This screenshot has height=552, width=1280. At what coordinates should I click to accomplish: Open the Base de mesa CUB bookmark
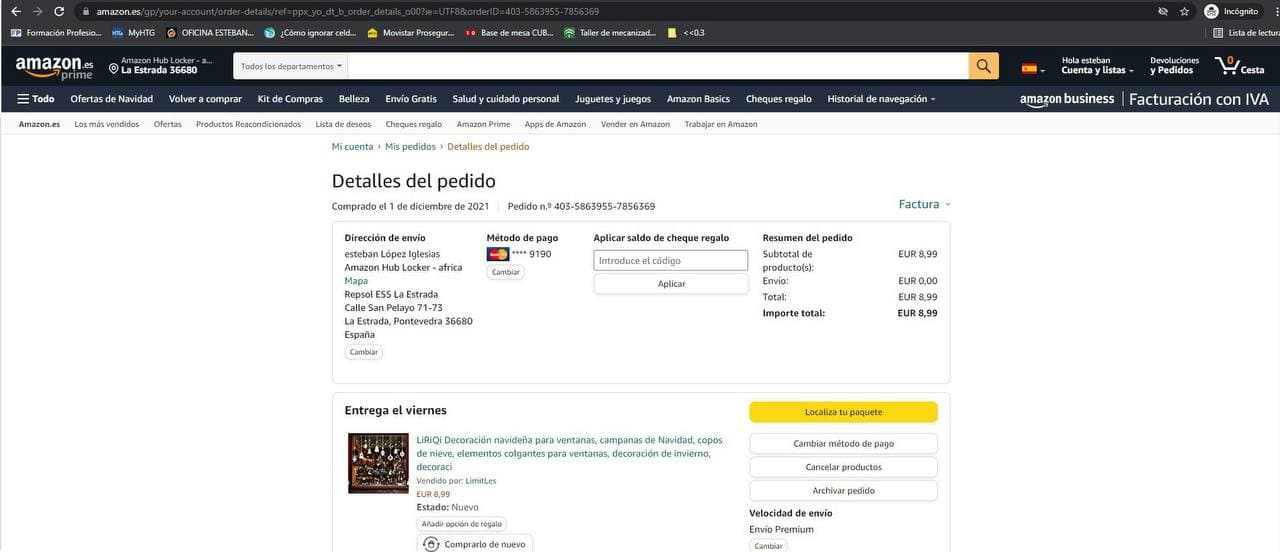(509, 32)
